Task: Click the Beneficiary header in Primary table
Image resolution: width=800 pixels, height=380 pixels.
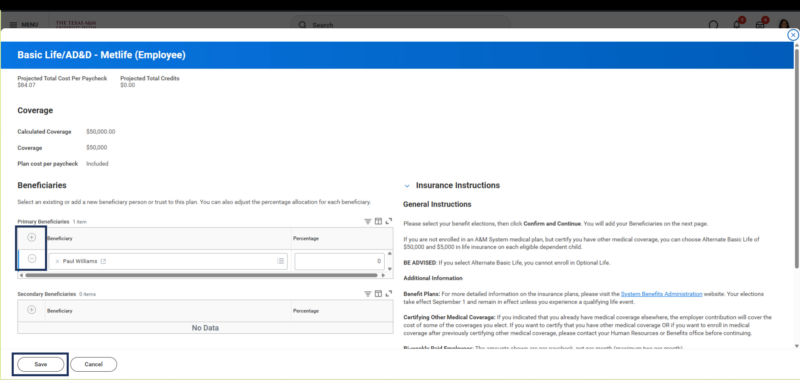Action: pyautogui.click(x=60, y=238)
